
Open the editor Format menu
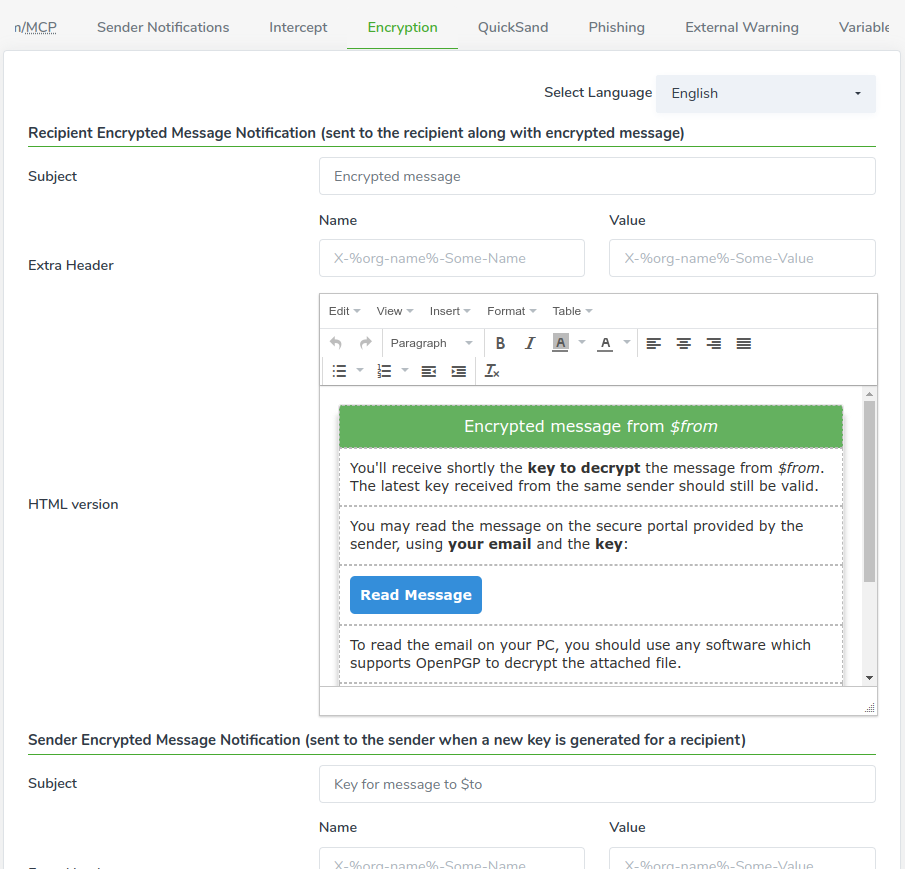pyautogui.click(x=511, y=311)
